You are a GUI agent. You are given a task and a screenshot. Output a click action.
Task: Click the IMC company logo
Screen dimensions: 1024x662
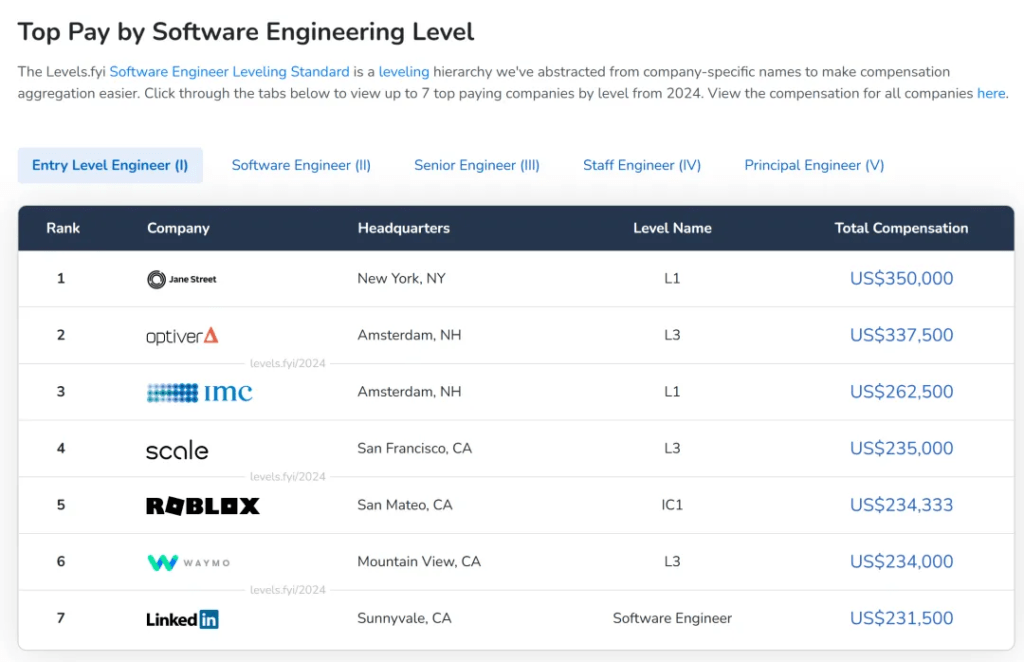point(199,392)
